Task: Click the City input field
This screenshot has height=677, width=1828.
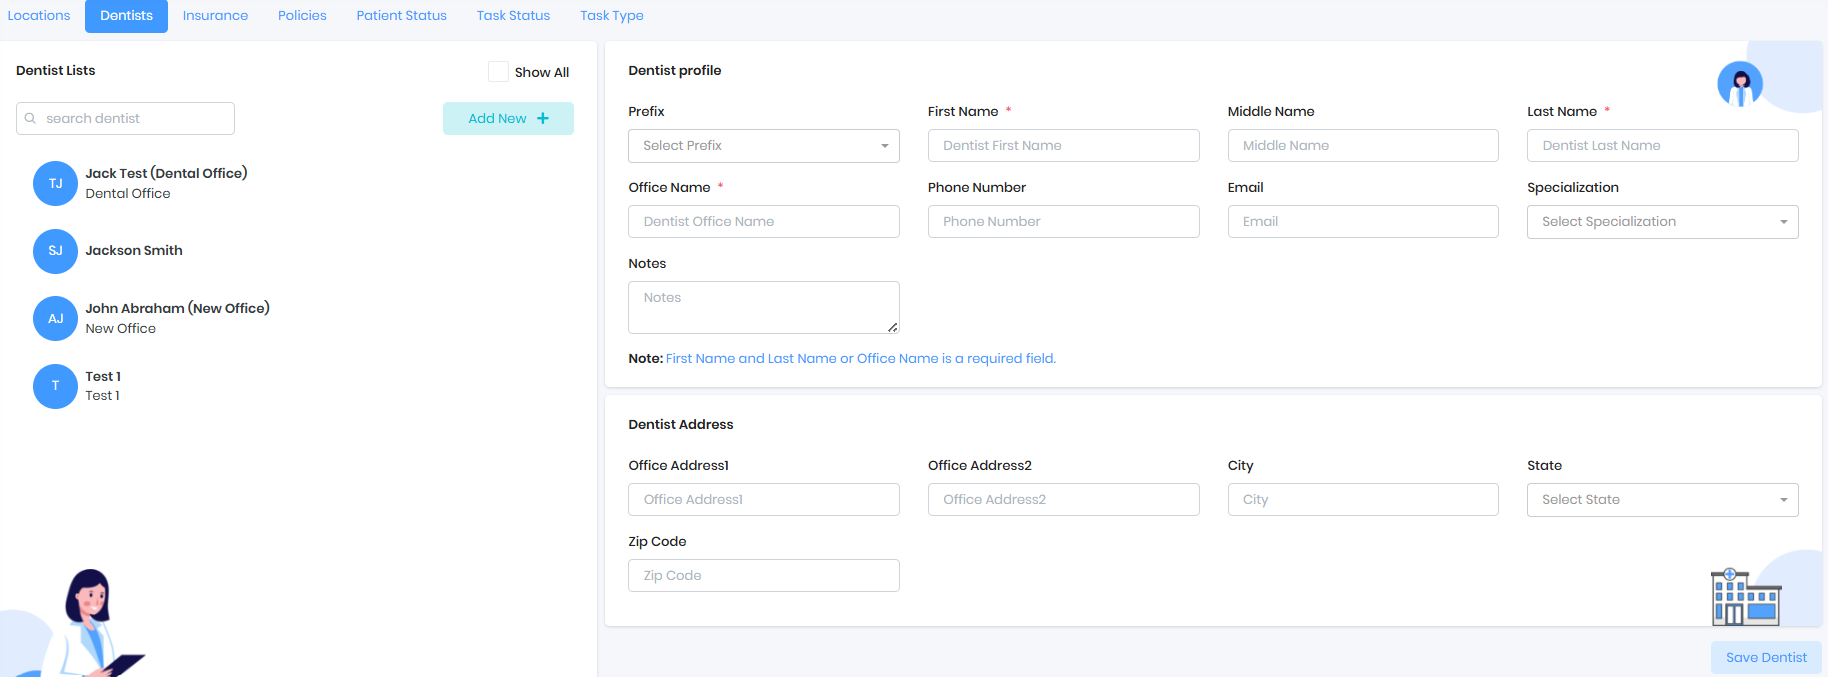Action: (1363, 500)
